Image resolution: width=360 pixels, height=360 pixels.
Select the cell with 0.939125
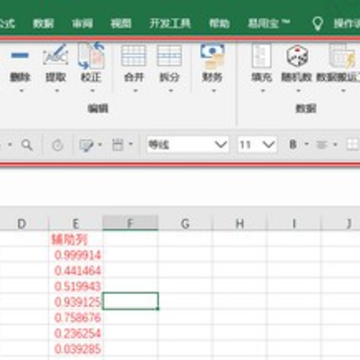76,302
